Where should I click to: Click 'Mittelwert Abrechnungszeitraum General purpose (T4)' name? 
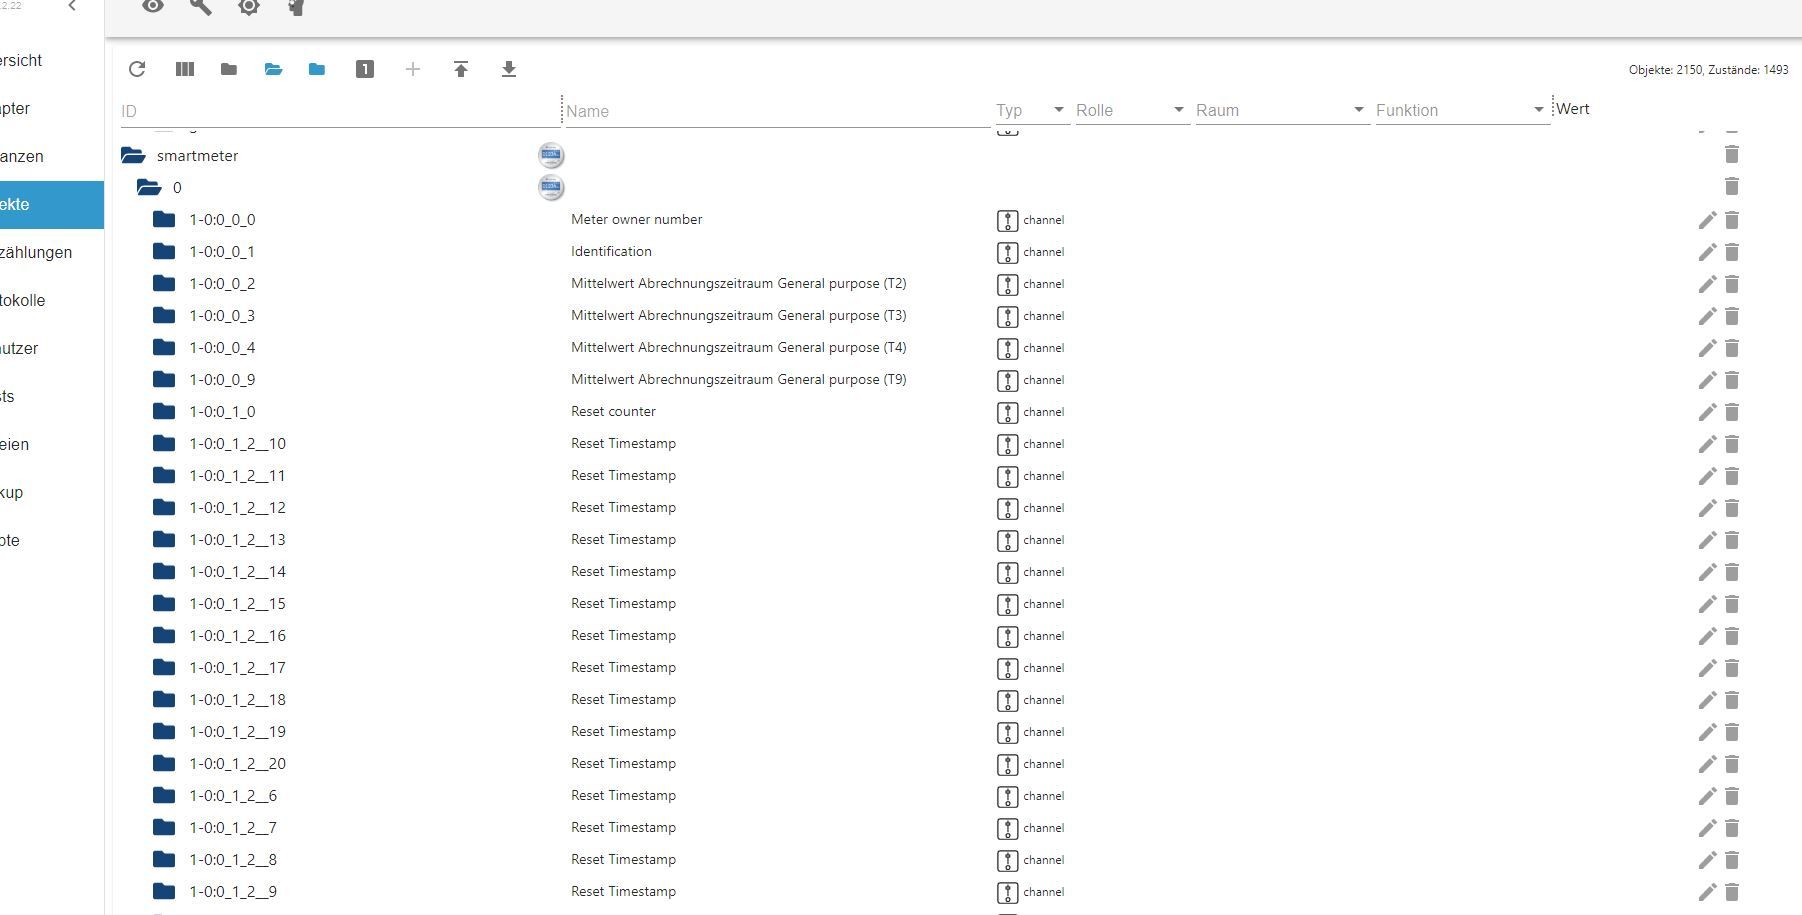(x=739, y=347)
